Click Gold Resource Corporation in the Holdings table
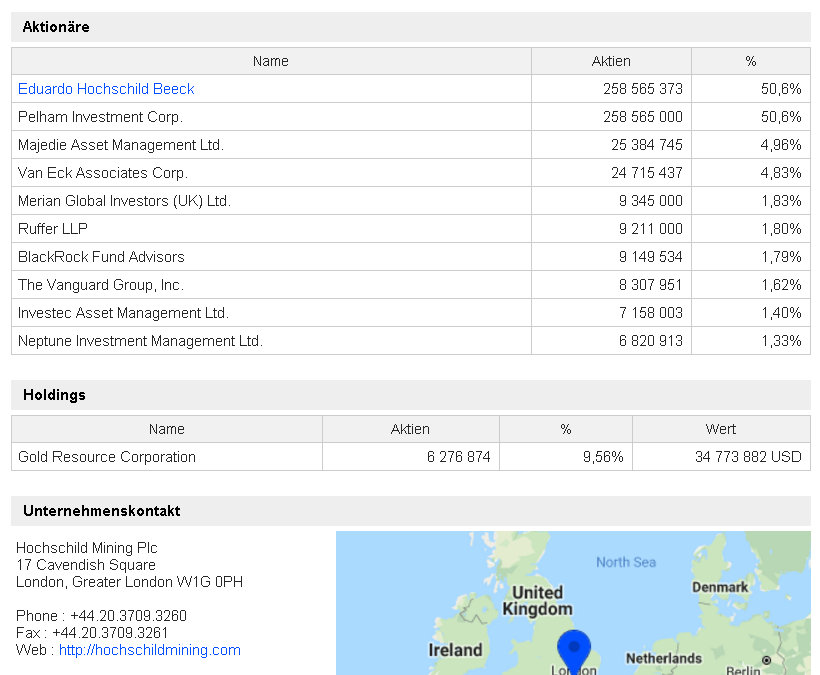820x675 pixels. click(x=107, y=457)
